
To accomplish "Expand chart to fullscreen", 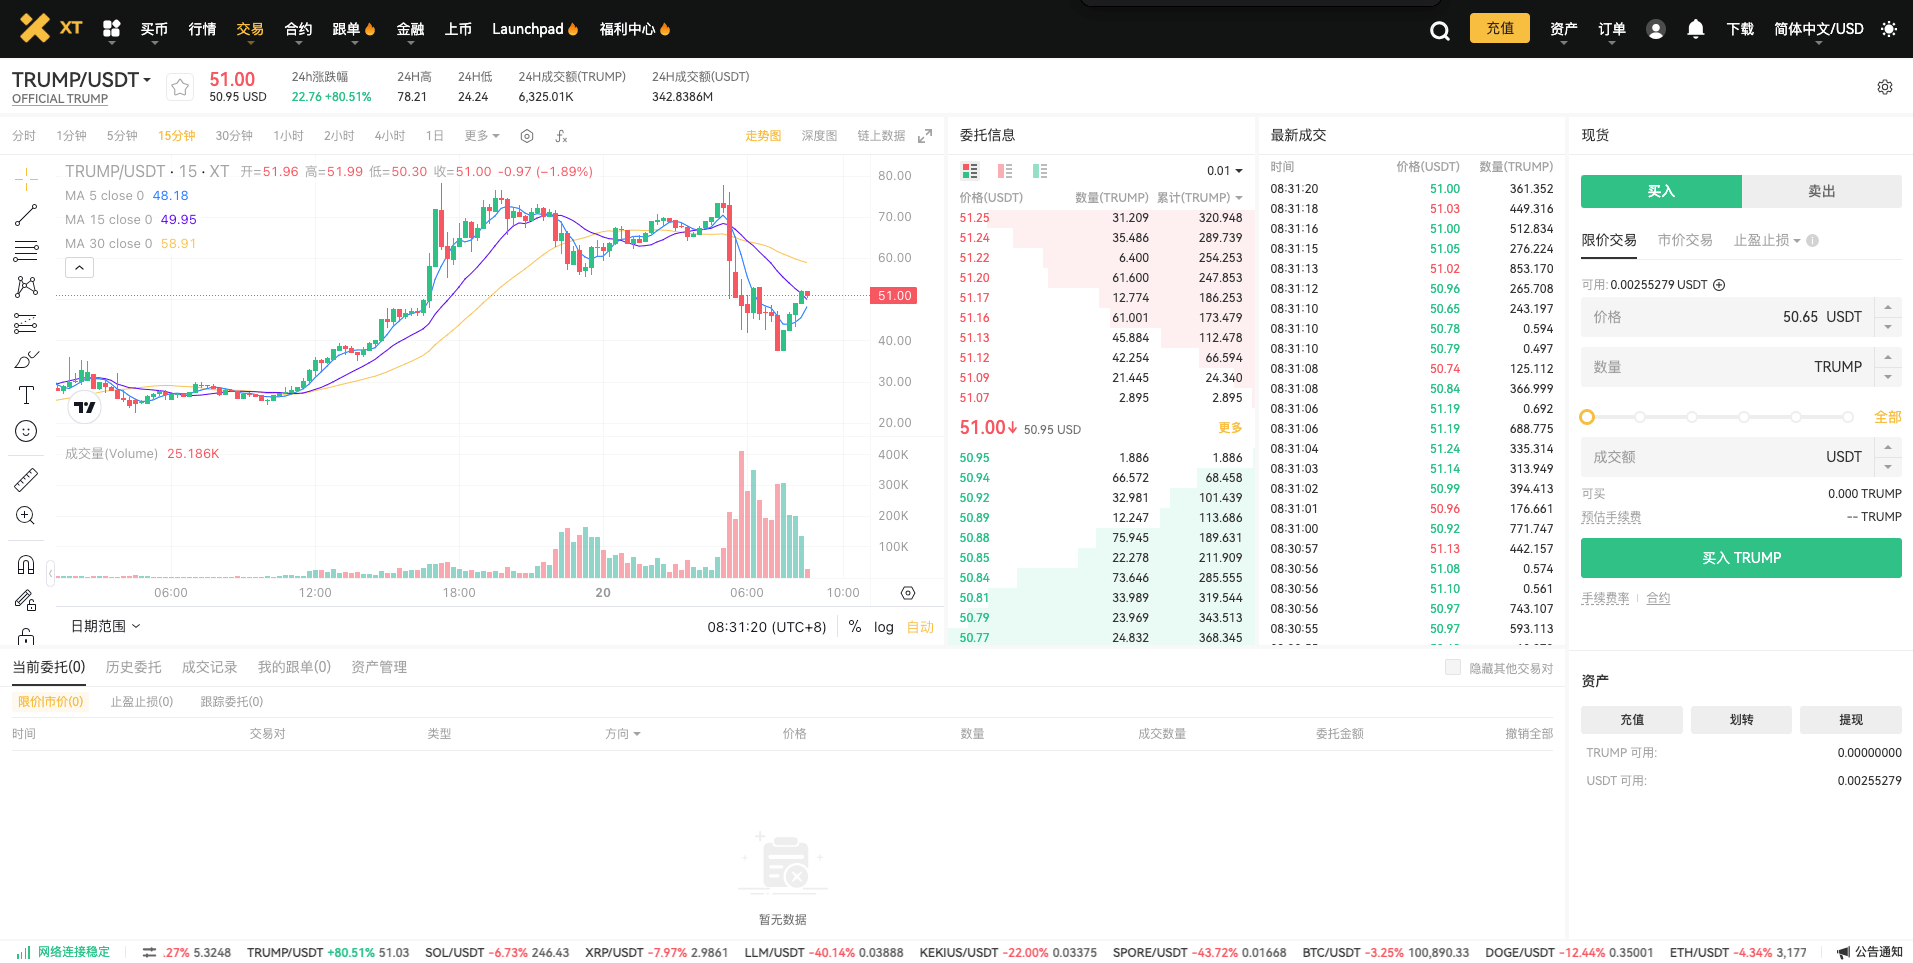I will (x=925, y=136).
